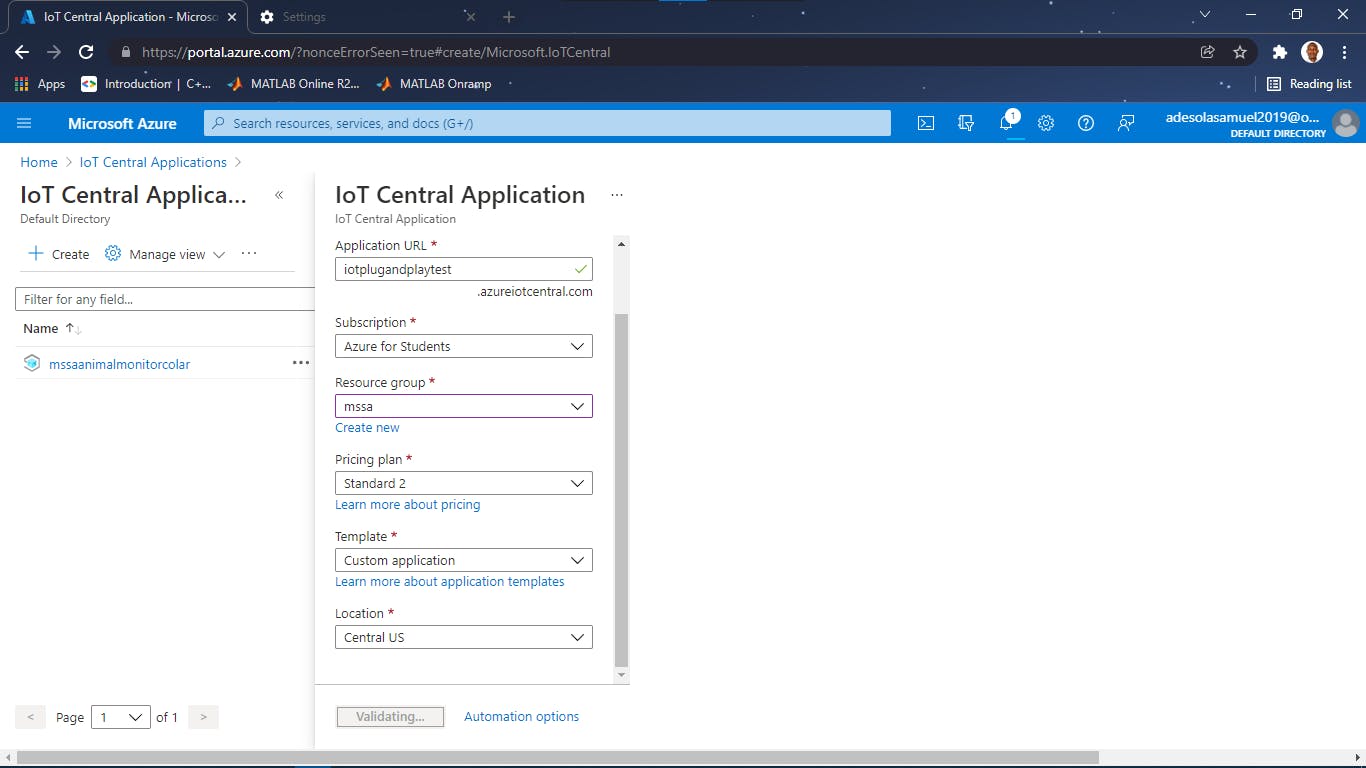Click the form scrollbar up arrow

tap(622, 243)
